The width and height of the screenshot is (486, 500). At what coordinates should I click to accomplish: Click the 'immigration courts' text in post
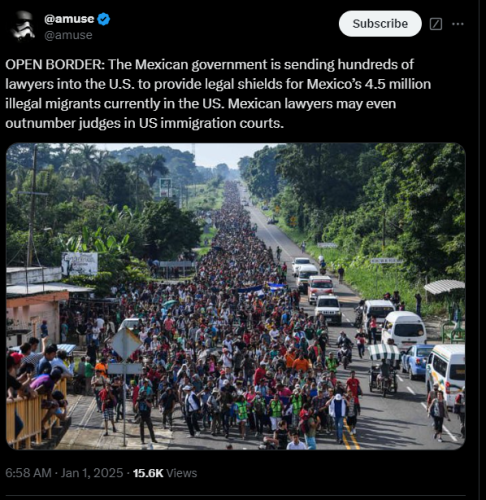tap(222, 123)
